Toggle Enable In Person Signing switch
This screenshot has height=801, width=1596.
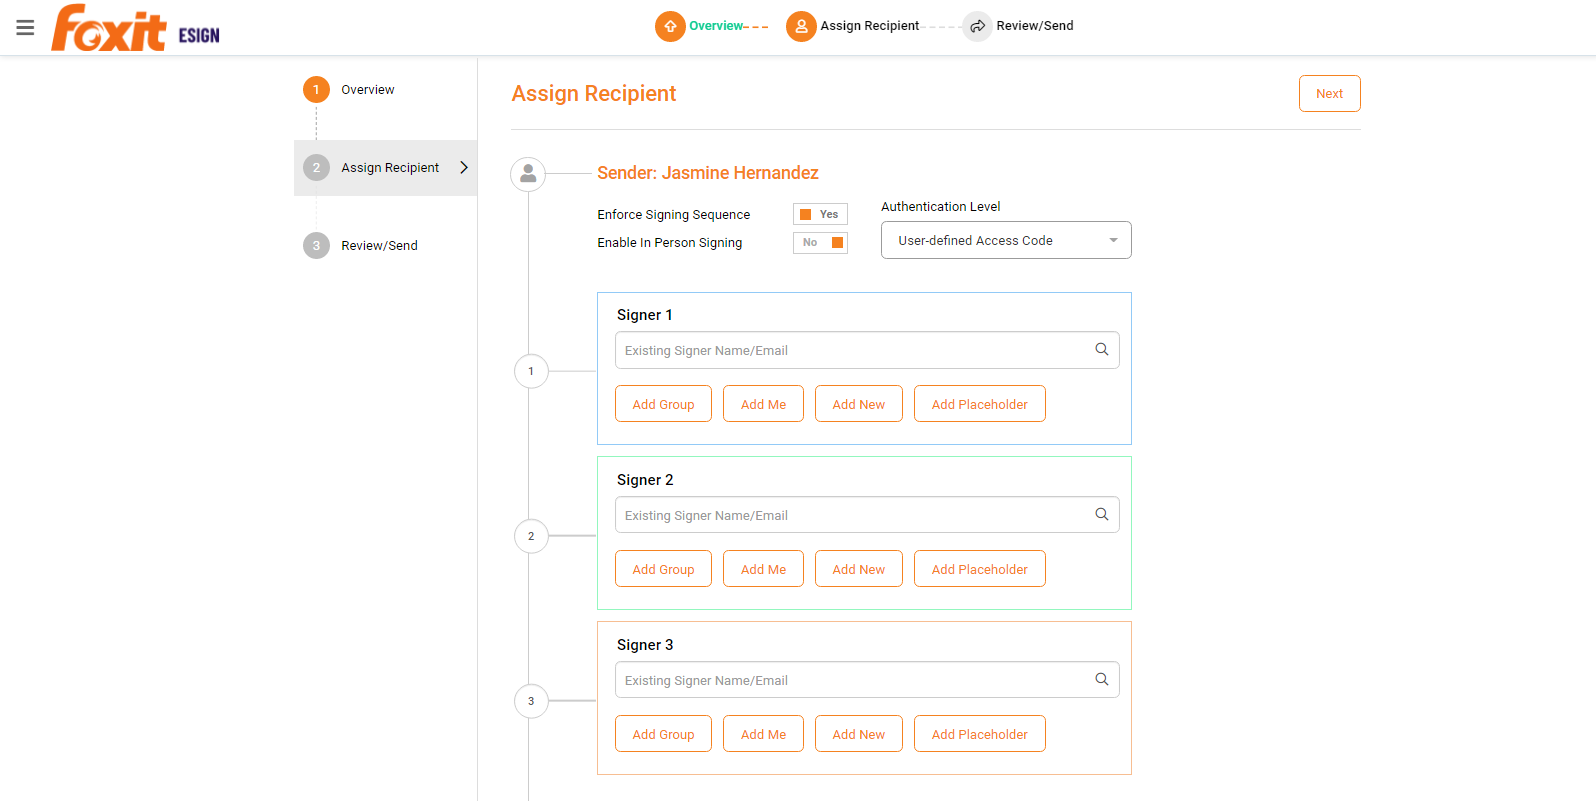point(820,242)
